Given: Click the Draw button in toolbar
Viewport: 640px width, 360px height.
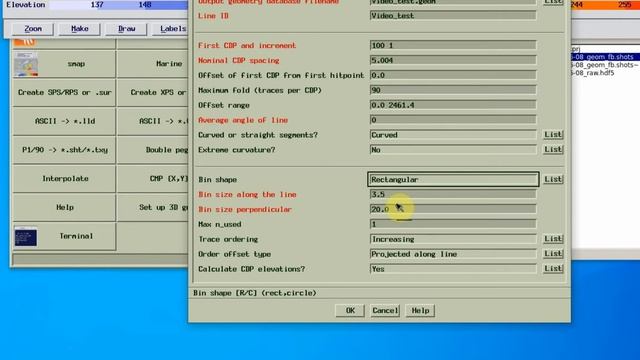Looking at the screenshot, I should coord(127,29).
